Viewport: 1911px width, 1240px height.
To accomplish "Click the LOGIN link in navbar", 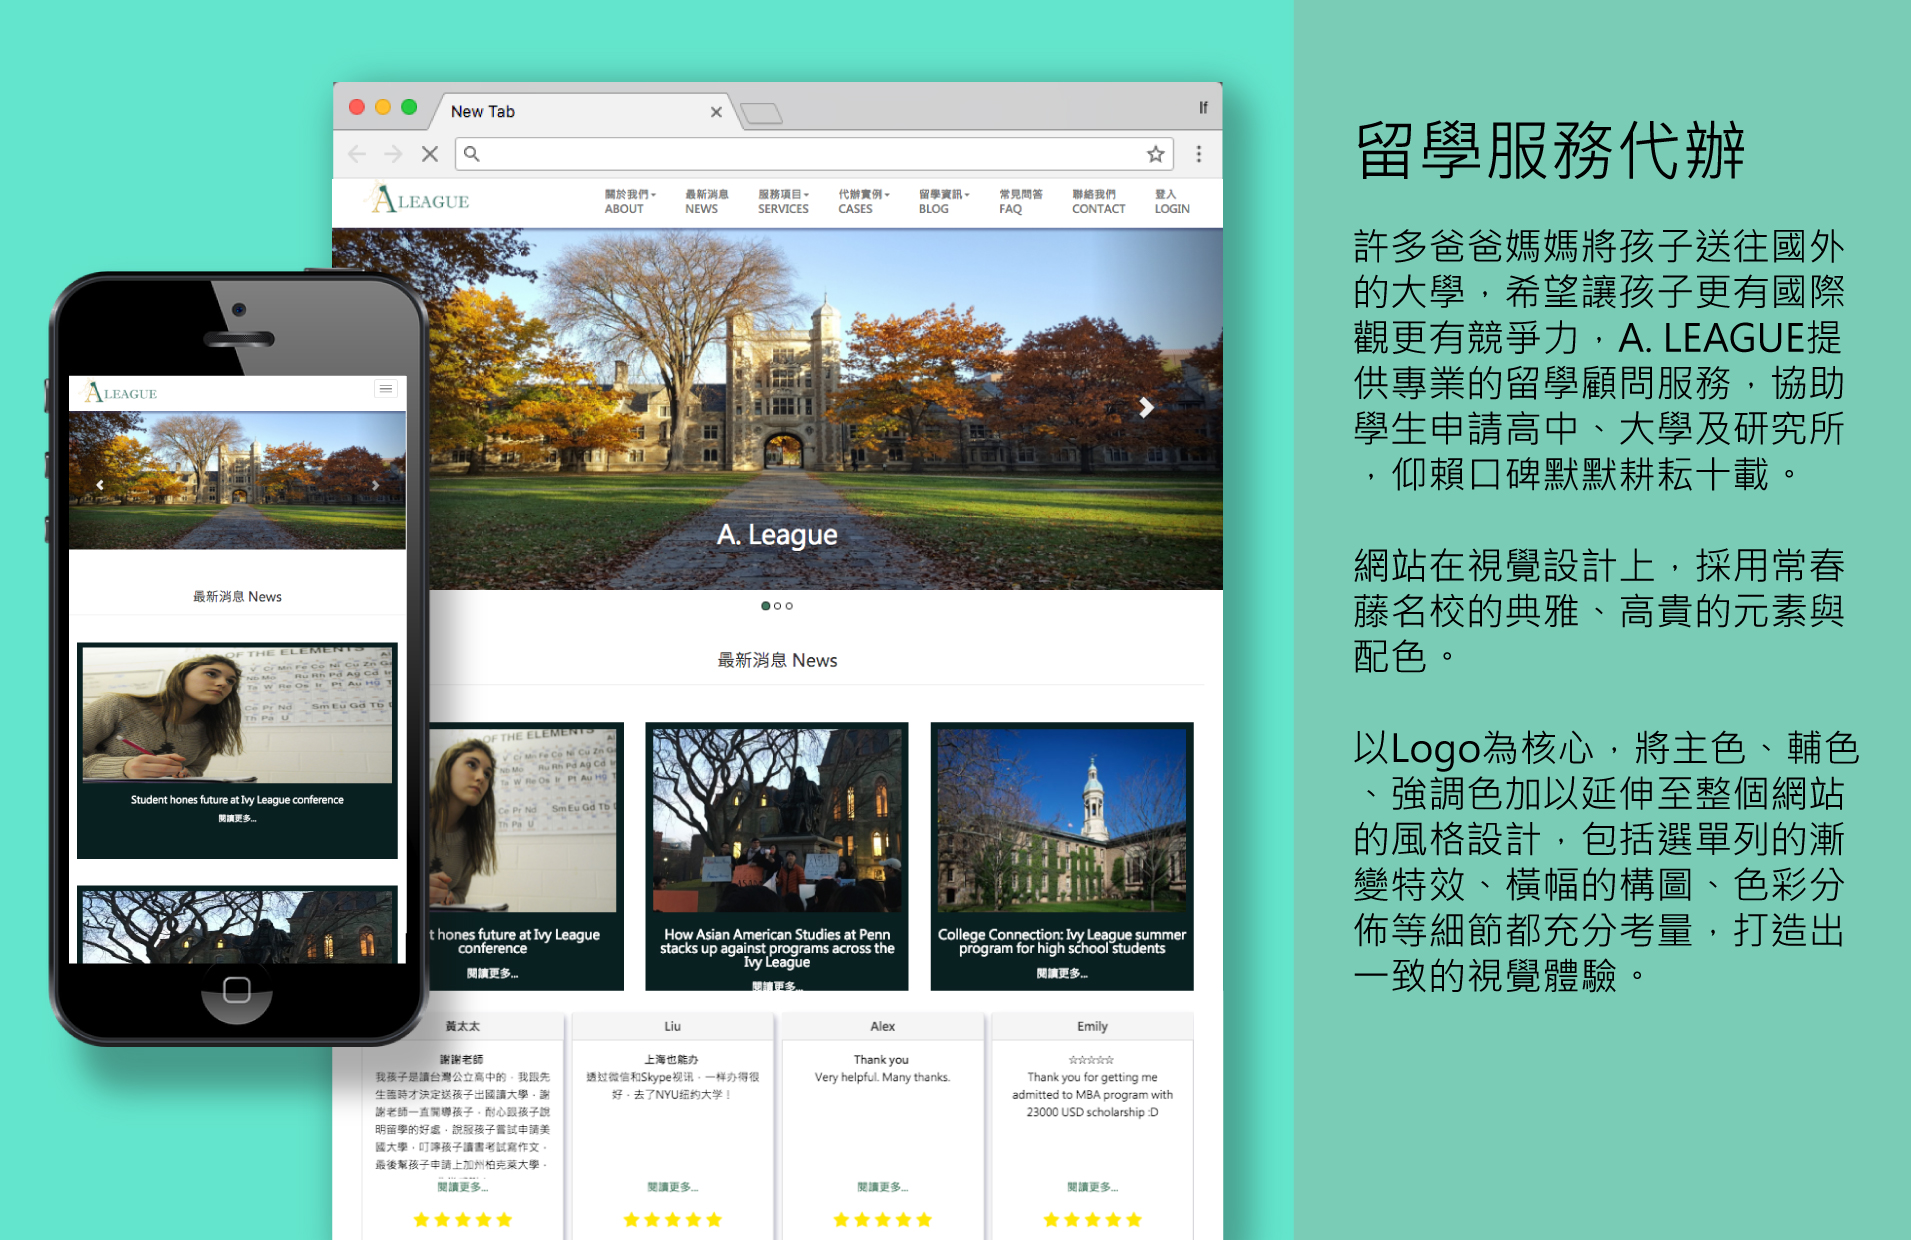I will [x=1171, y=201].
